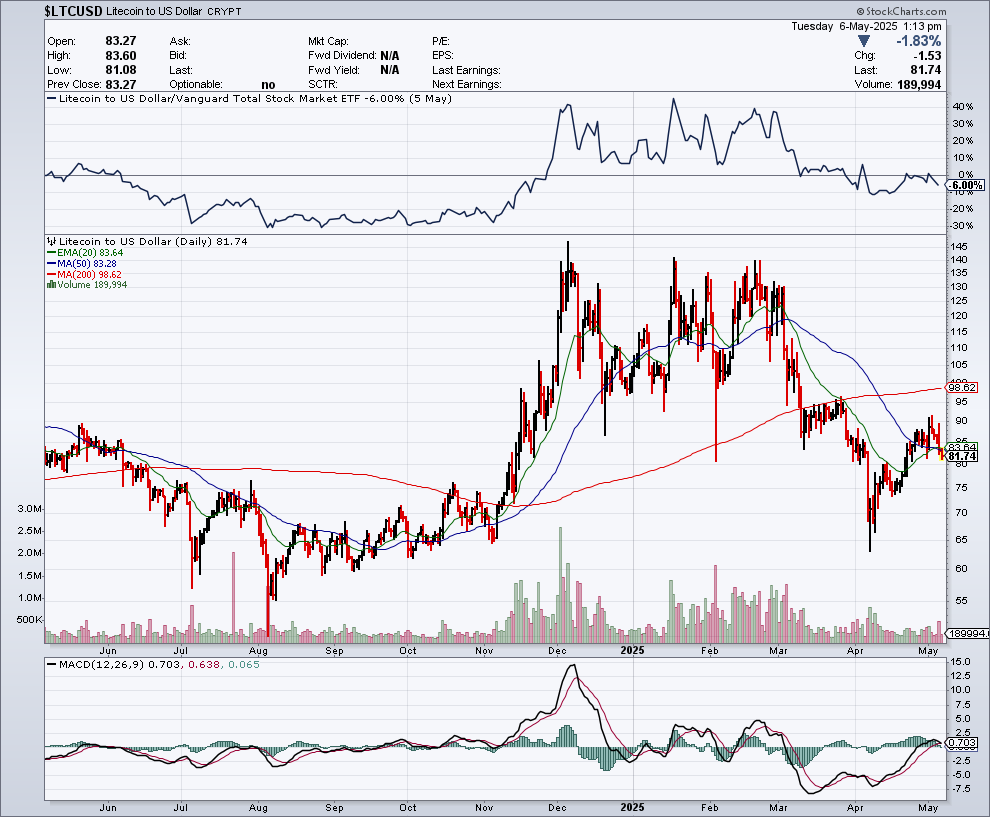Click the Next Earnings field label
This screenshot has width=990, height=817.
pos(467,85)
